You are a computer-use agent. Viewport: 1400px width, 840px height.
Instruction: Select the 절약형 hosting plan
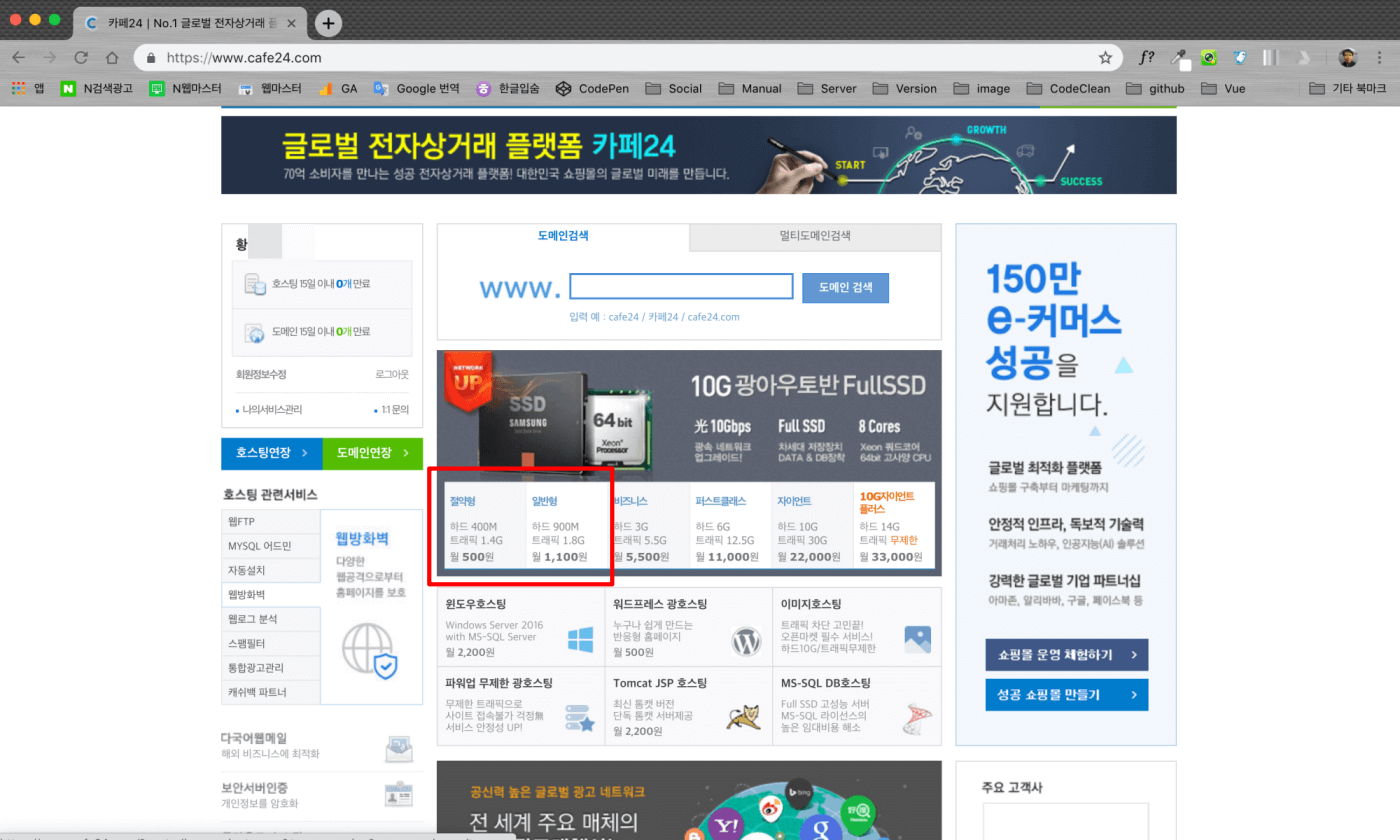(484, 526)
